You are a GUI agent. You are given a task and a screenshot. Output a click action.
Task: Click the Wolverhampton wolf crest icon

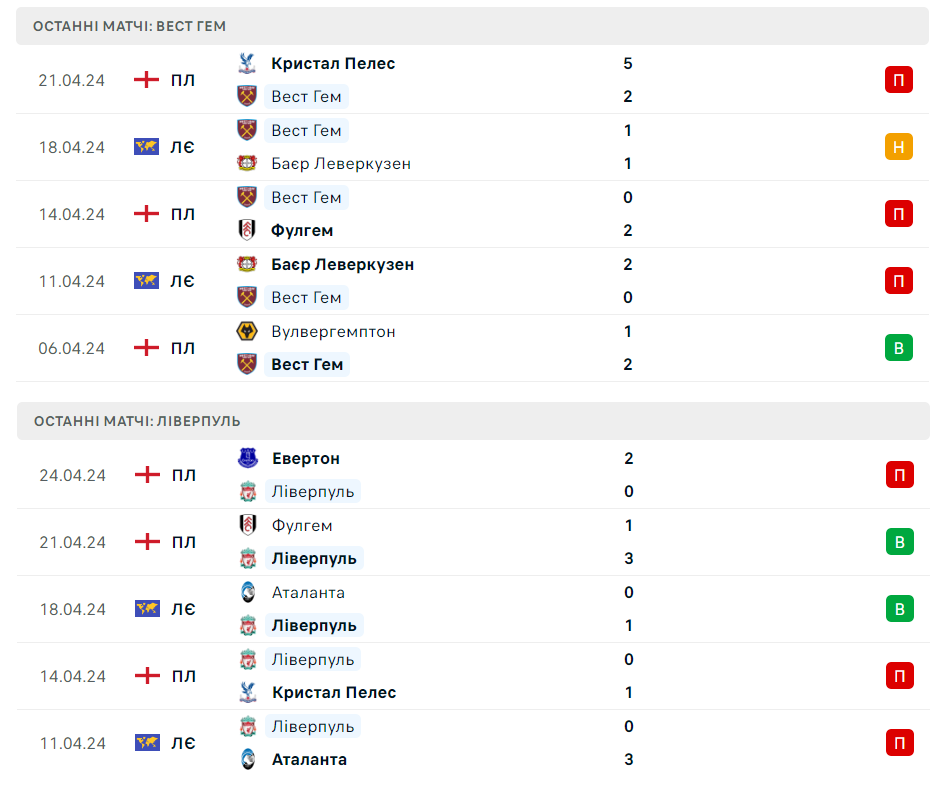click(247, 331)
